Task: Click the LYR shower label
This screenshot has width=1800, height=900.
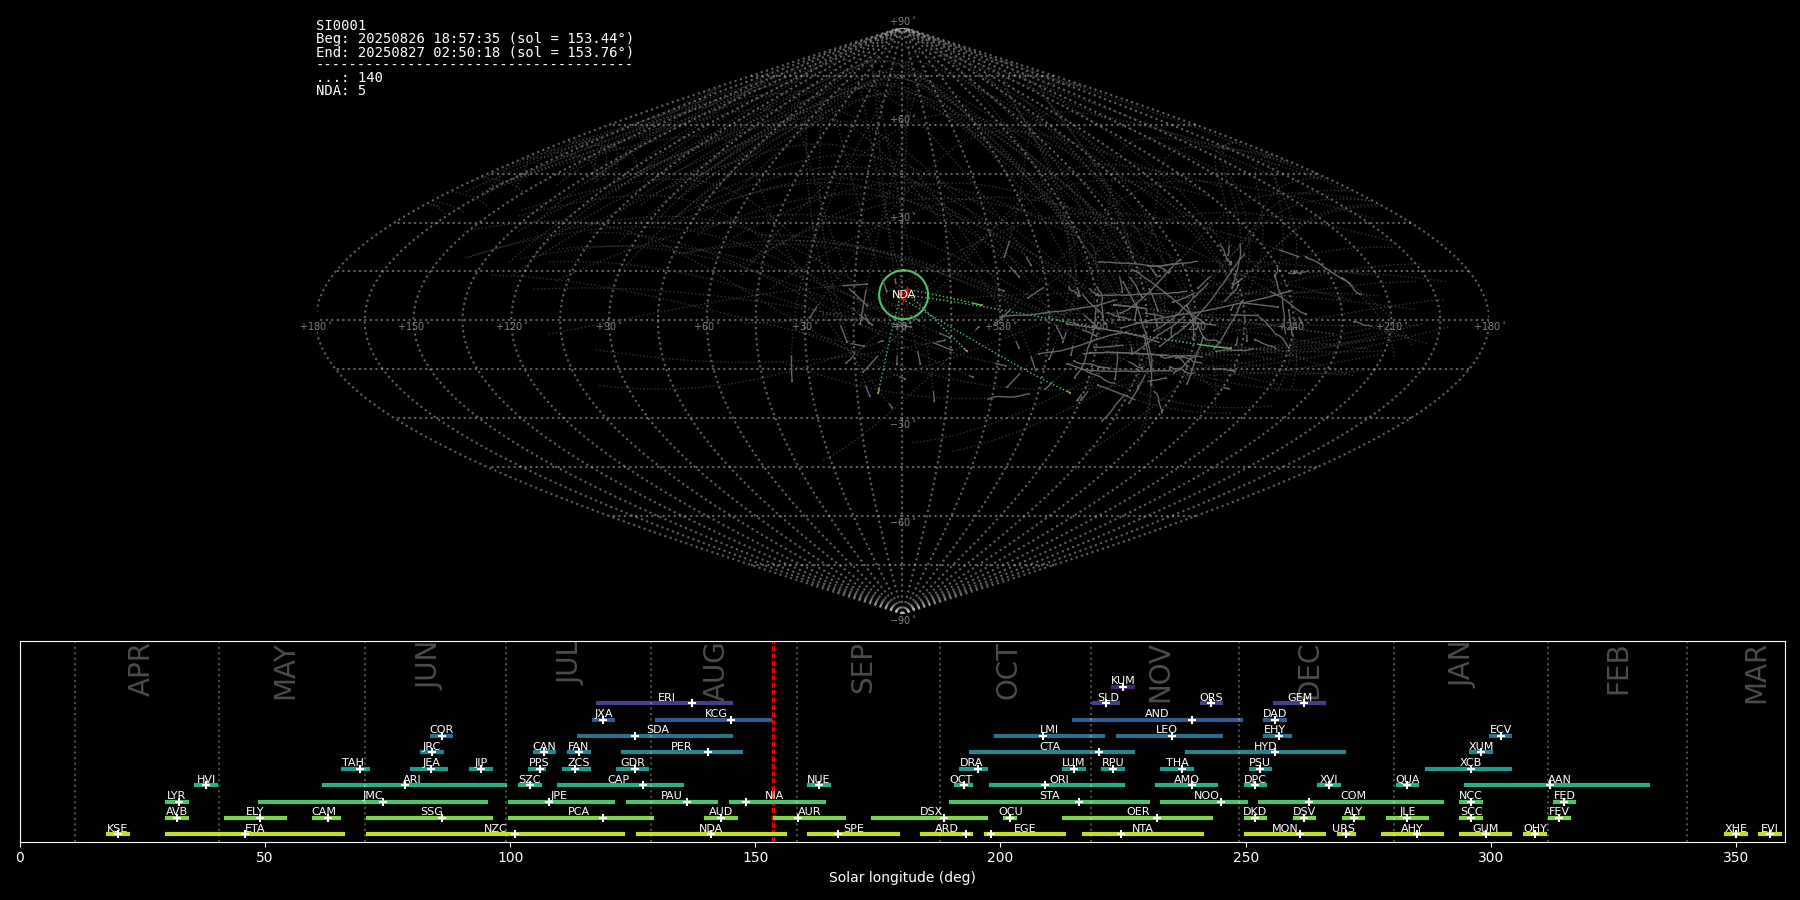Action: tap(176, 796)
